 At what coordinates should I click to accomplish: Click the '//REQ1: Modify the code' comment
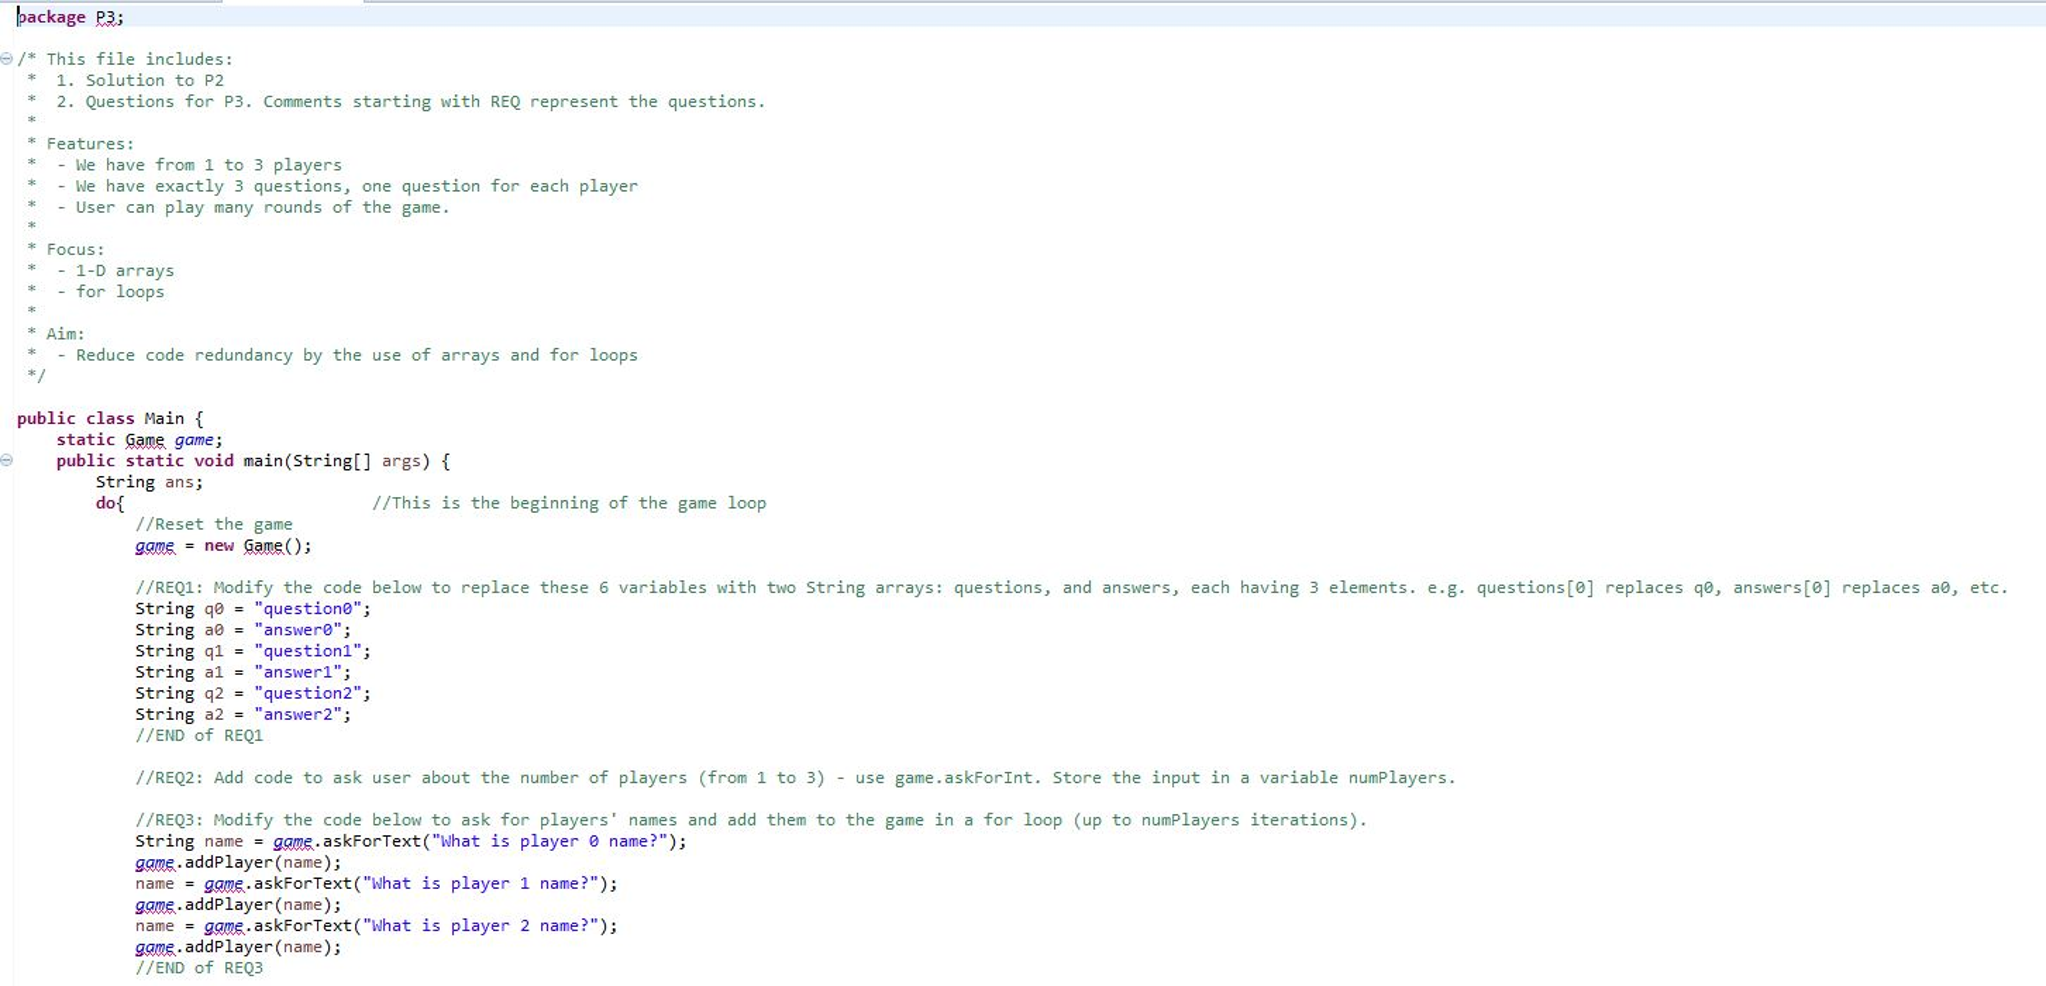[x=1071, y=588]
